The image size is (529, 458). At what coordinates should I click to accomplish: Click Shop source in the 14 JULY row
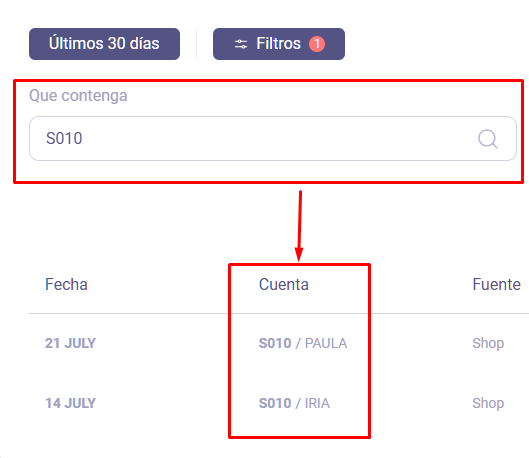tap(488, 403)
